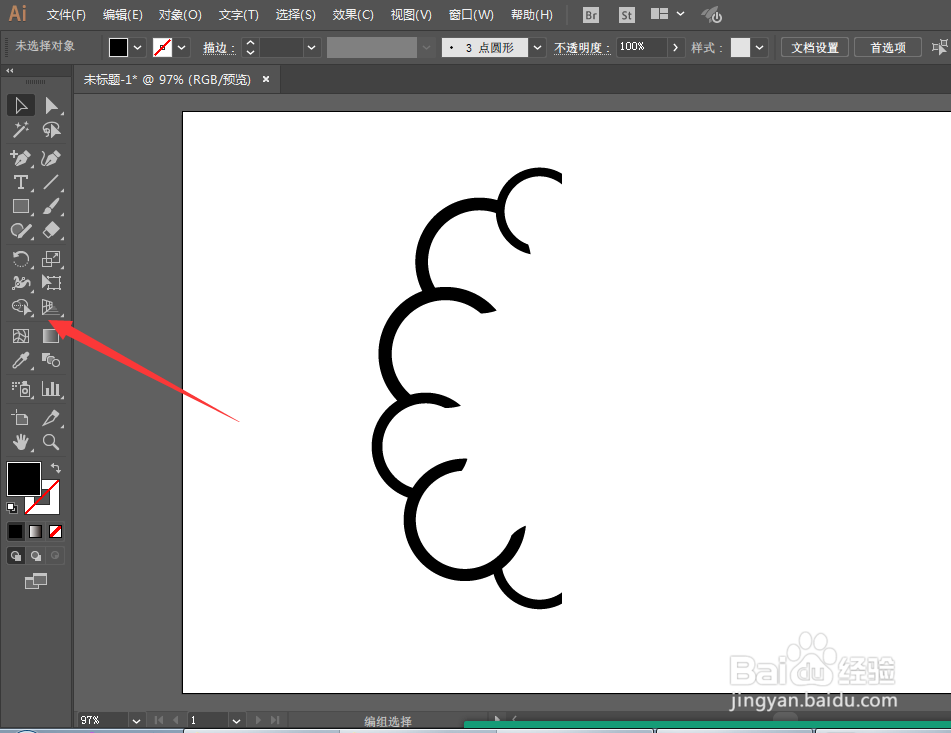The width and height of the screenshot is (951, 733).
Task: Switch fill to gradient mode
Action: (34, 530)
